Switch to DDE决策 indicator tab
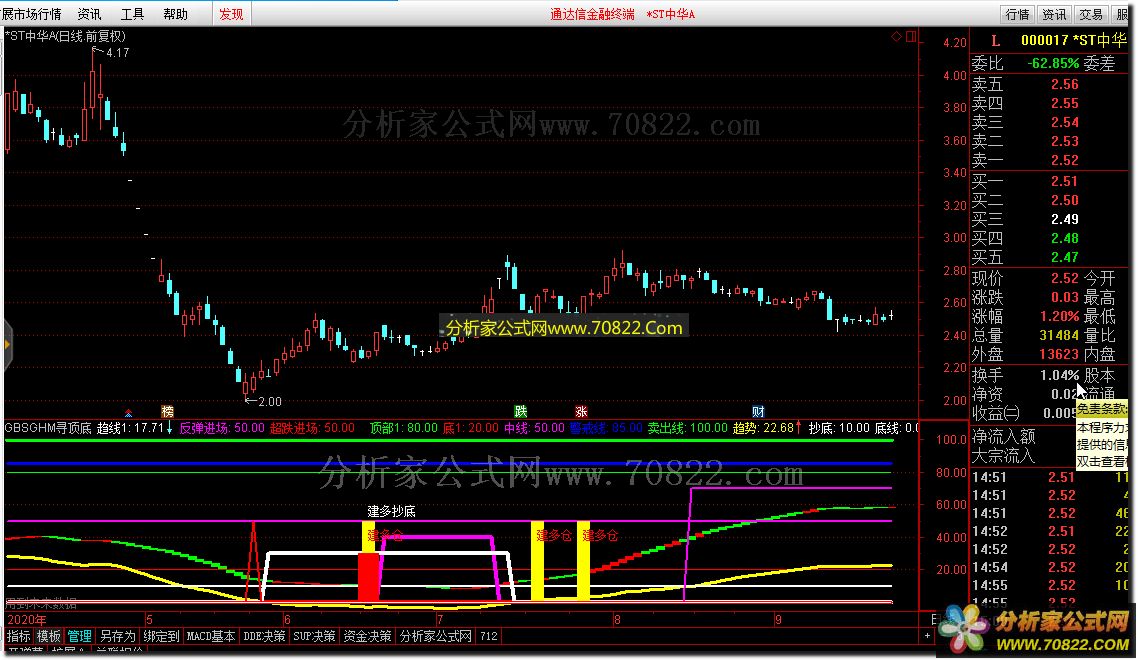The image size is (1138, 660). click(264, 636)
